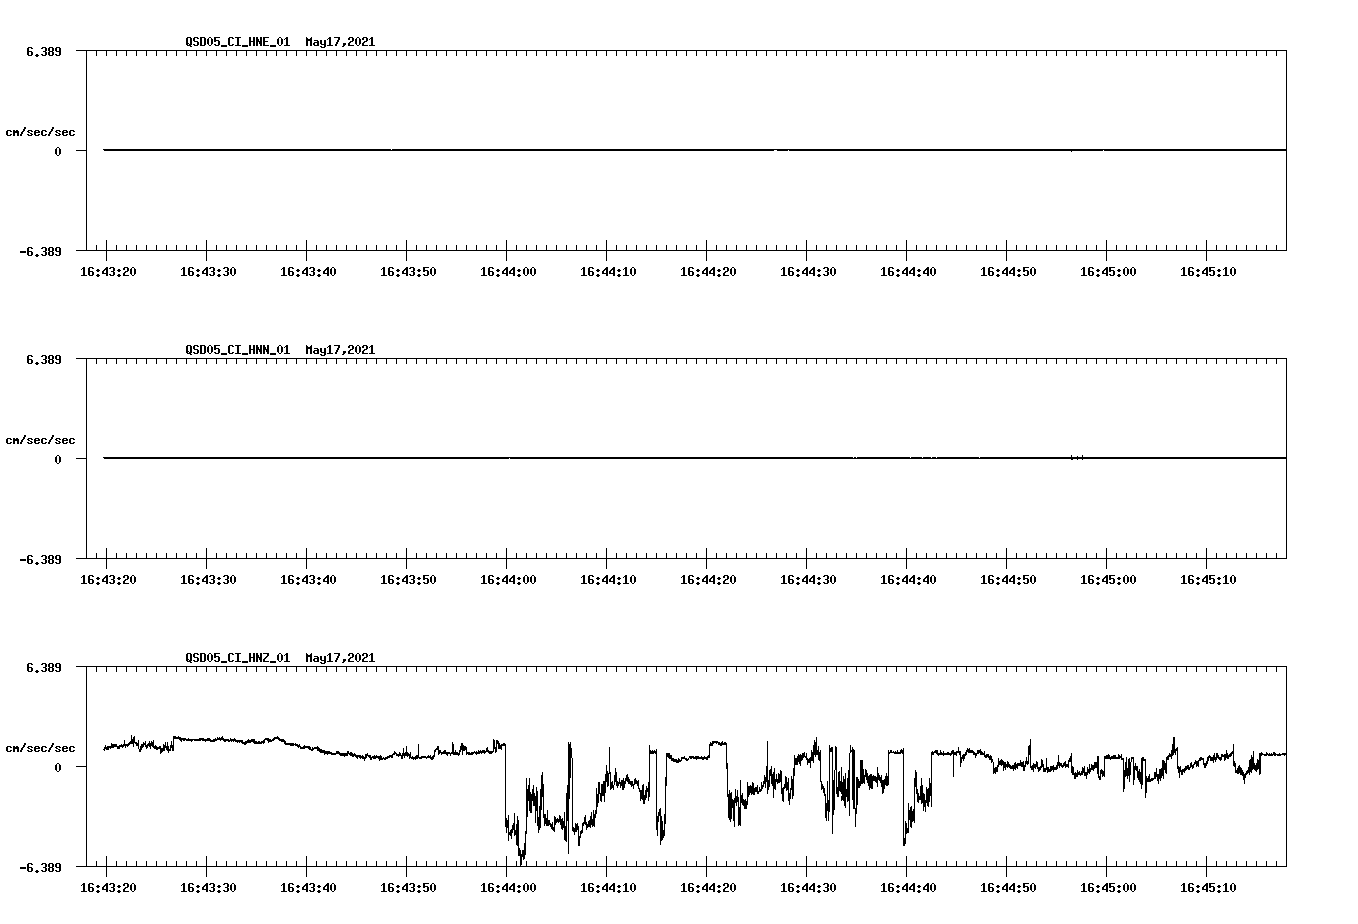Click the -6.389 lower amplitude value on HNZ plot

coord(42,868)
